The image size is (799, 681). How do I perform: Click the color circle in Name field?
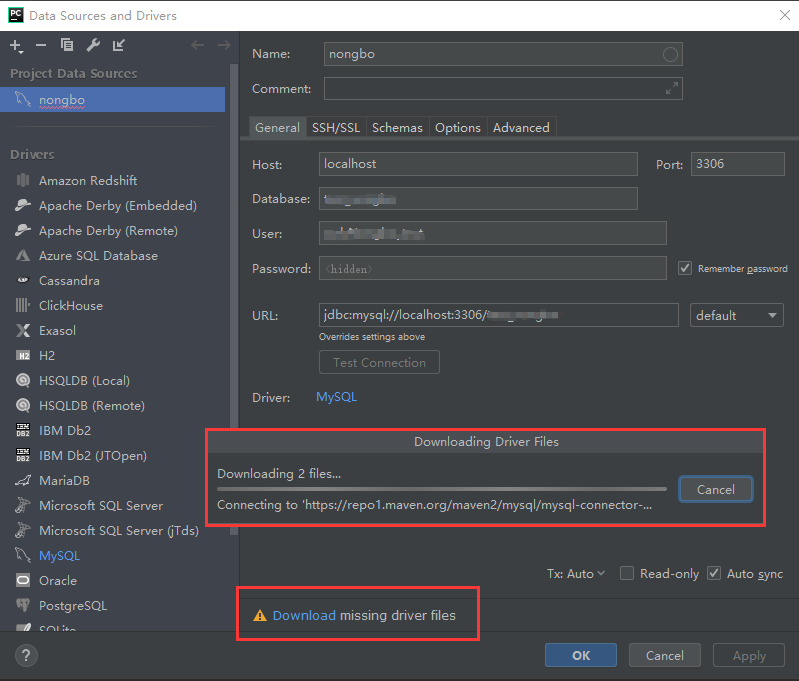pyautogui.click(x=670, y=54)
